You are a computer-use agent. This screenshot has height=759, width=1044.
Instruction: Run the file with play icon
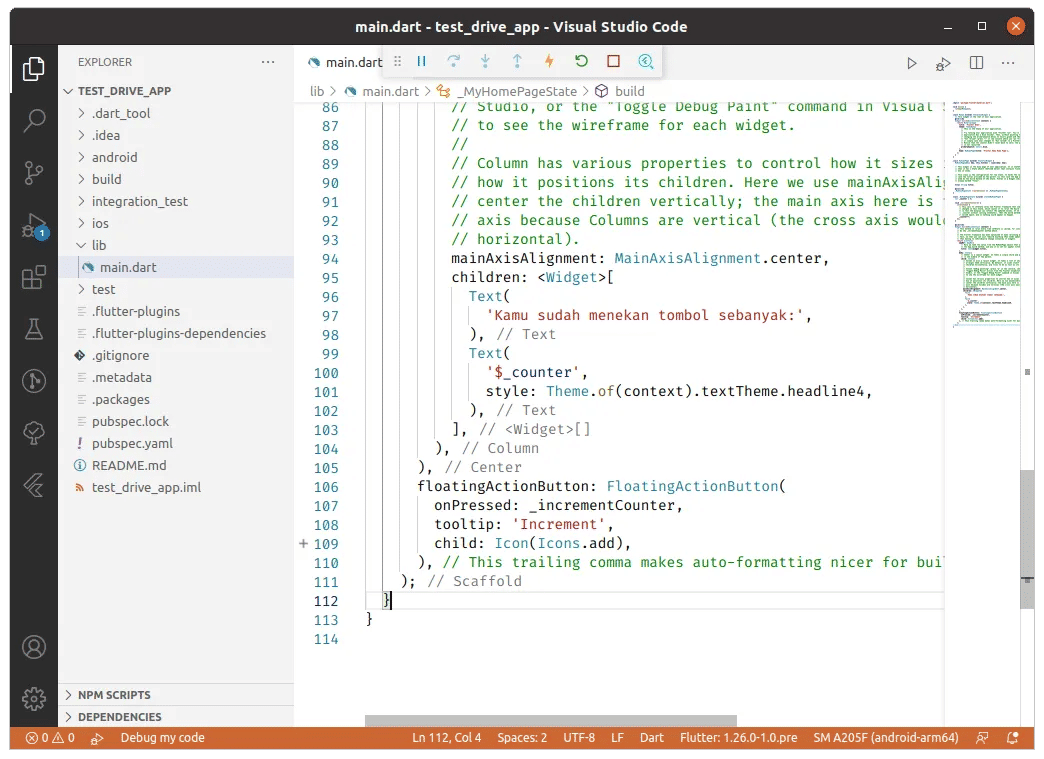(x=912, y=63)
